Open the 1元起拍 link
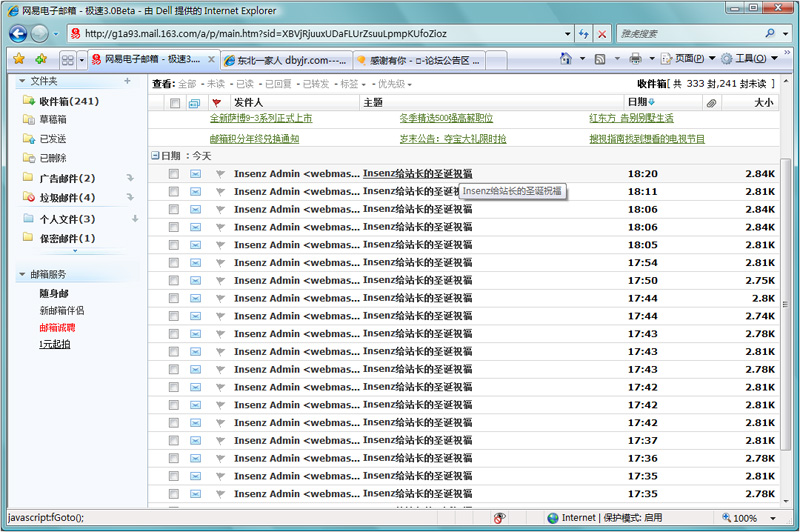The image size is (800, 532). [x=55, y=344]
